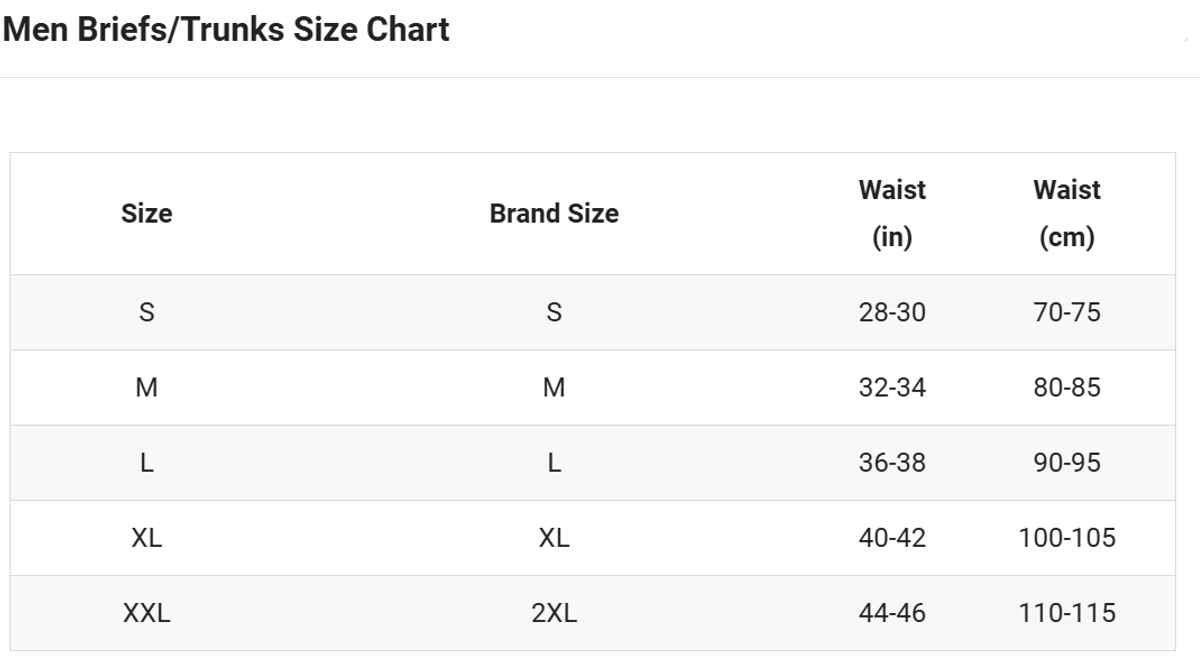Select the 28-30 waist inches value
1200x672 pixels.
[x=892, y=312]
